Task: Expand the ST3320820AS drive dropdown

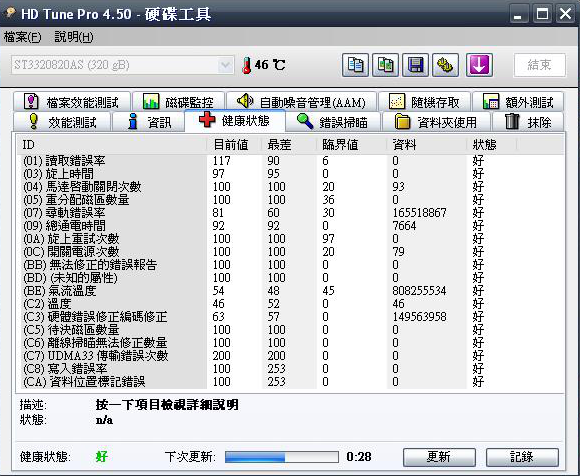Action: pyautogui.click(x=225, y=65)
